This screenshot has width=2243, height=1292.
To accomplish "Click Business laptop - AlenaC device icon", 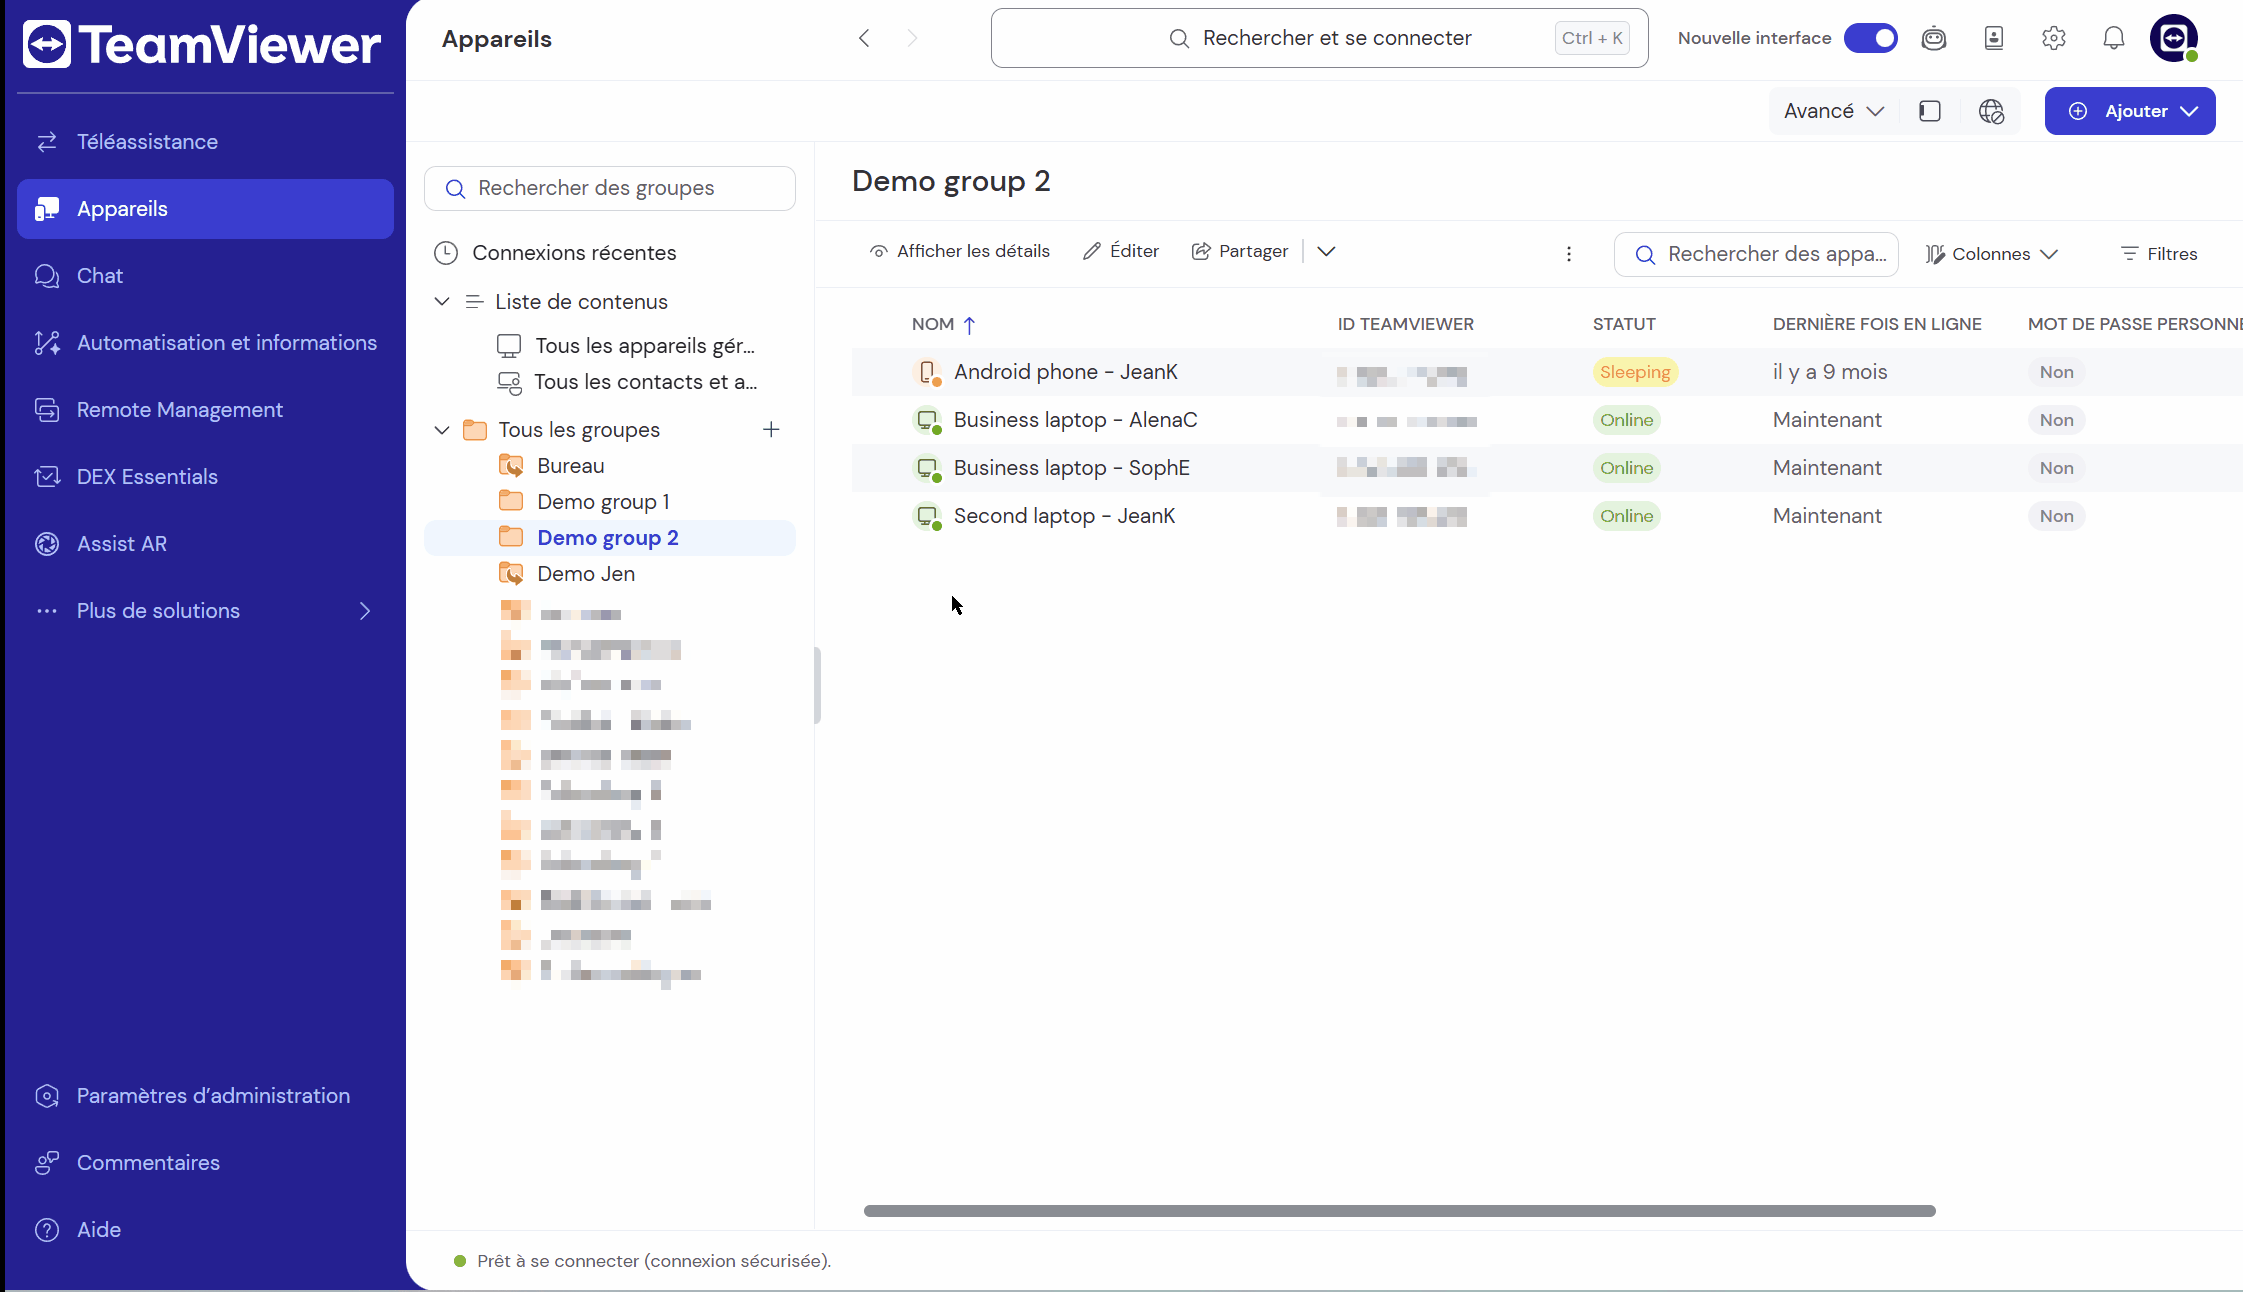I will (x=928, y=420).
